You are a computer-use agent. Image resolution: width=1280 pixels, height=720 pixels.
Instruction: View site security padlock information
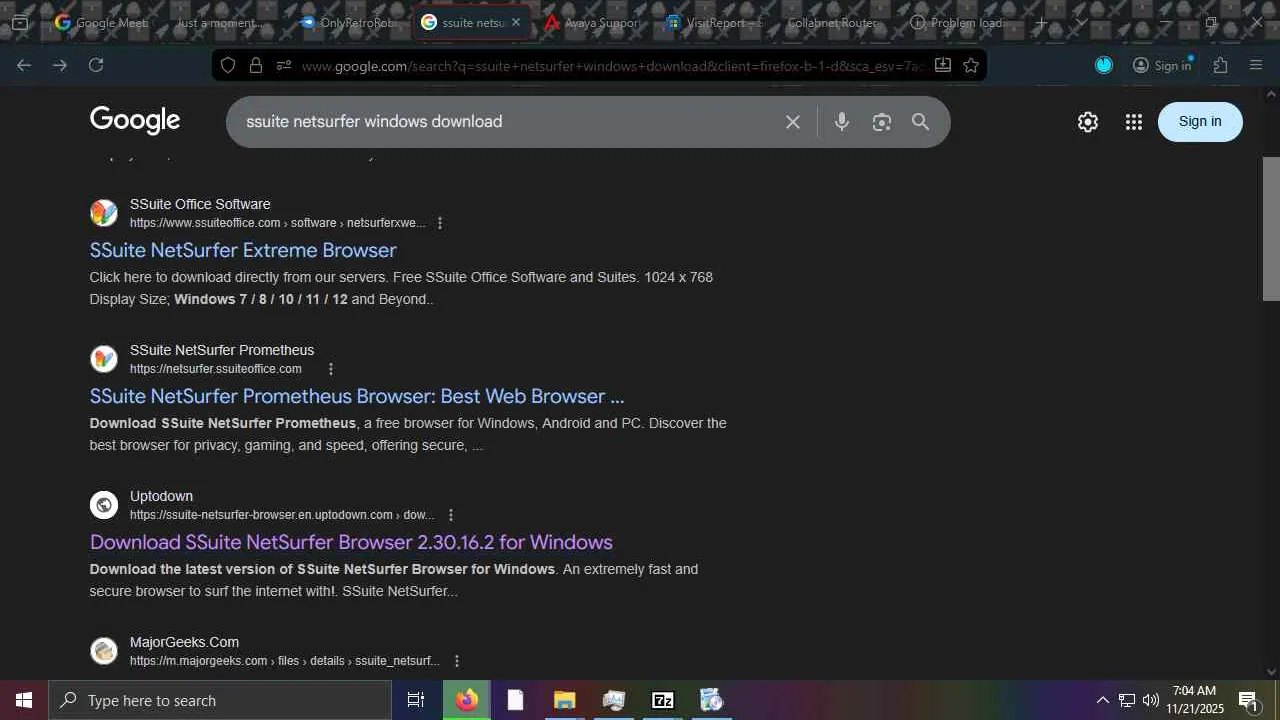point(256,65)
